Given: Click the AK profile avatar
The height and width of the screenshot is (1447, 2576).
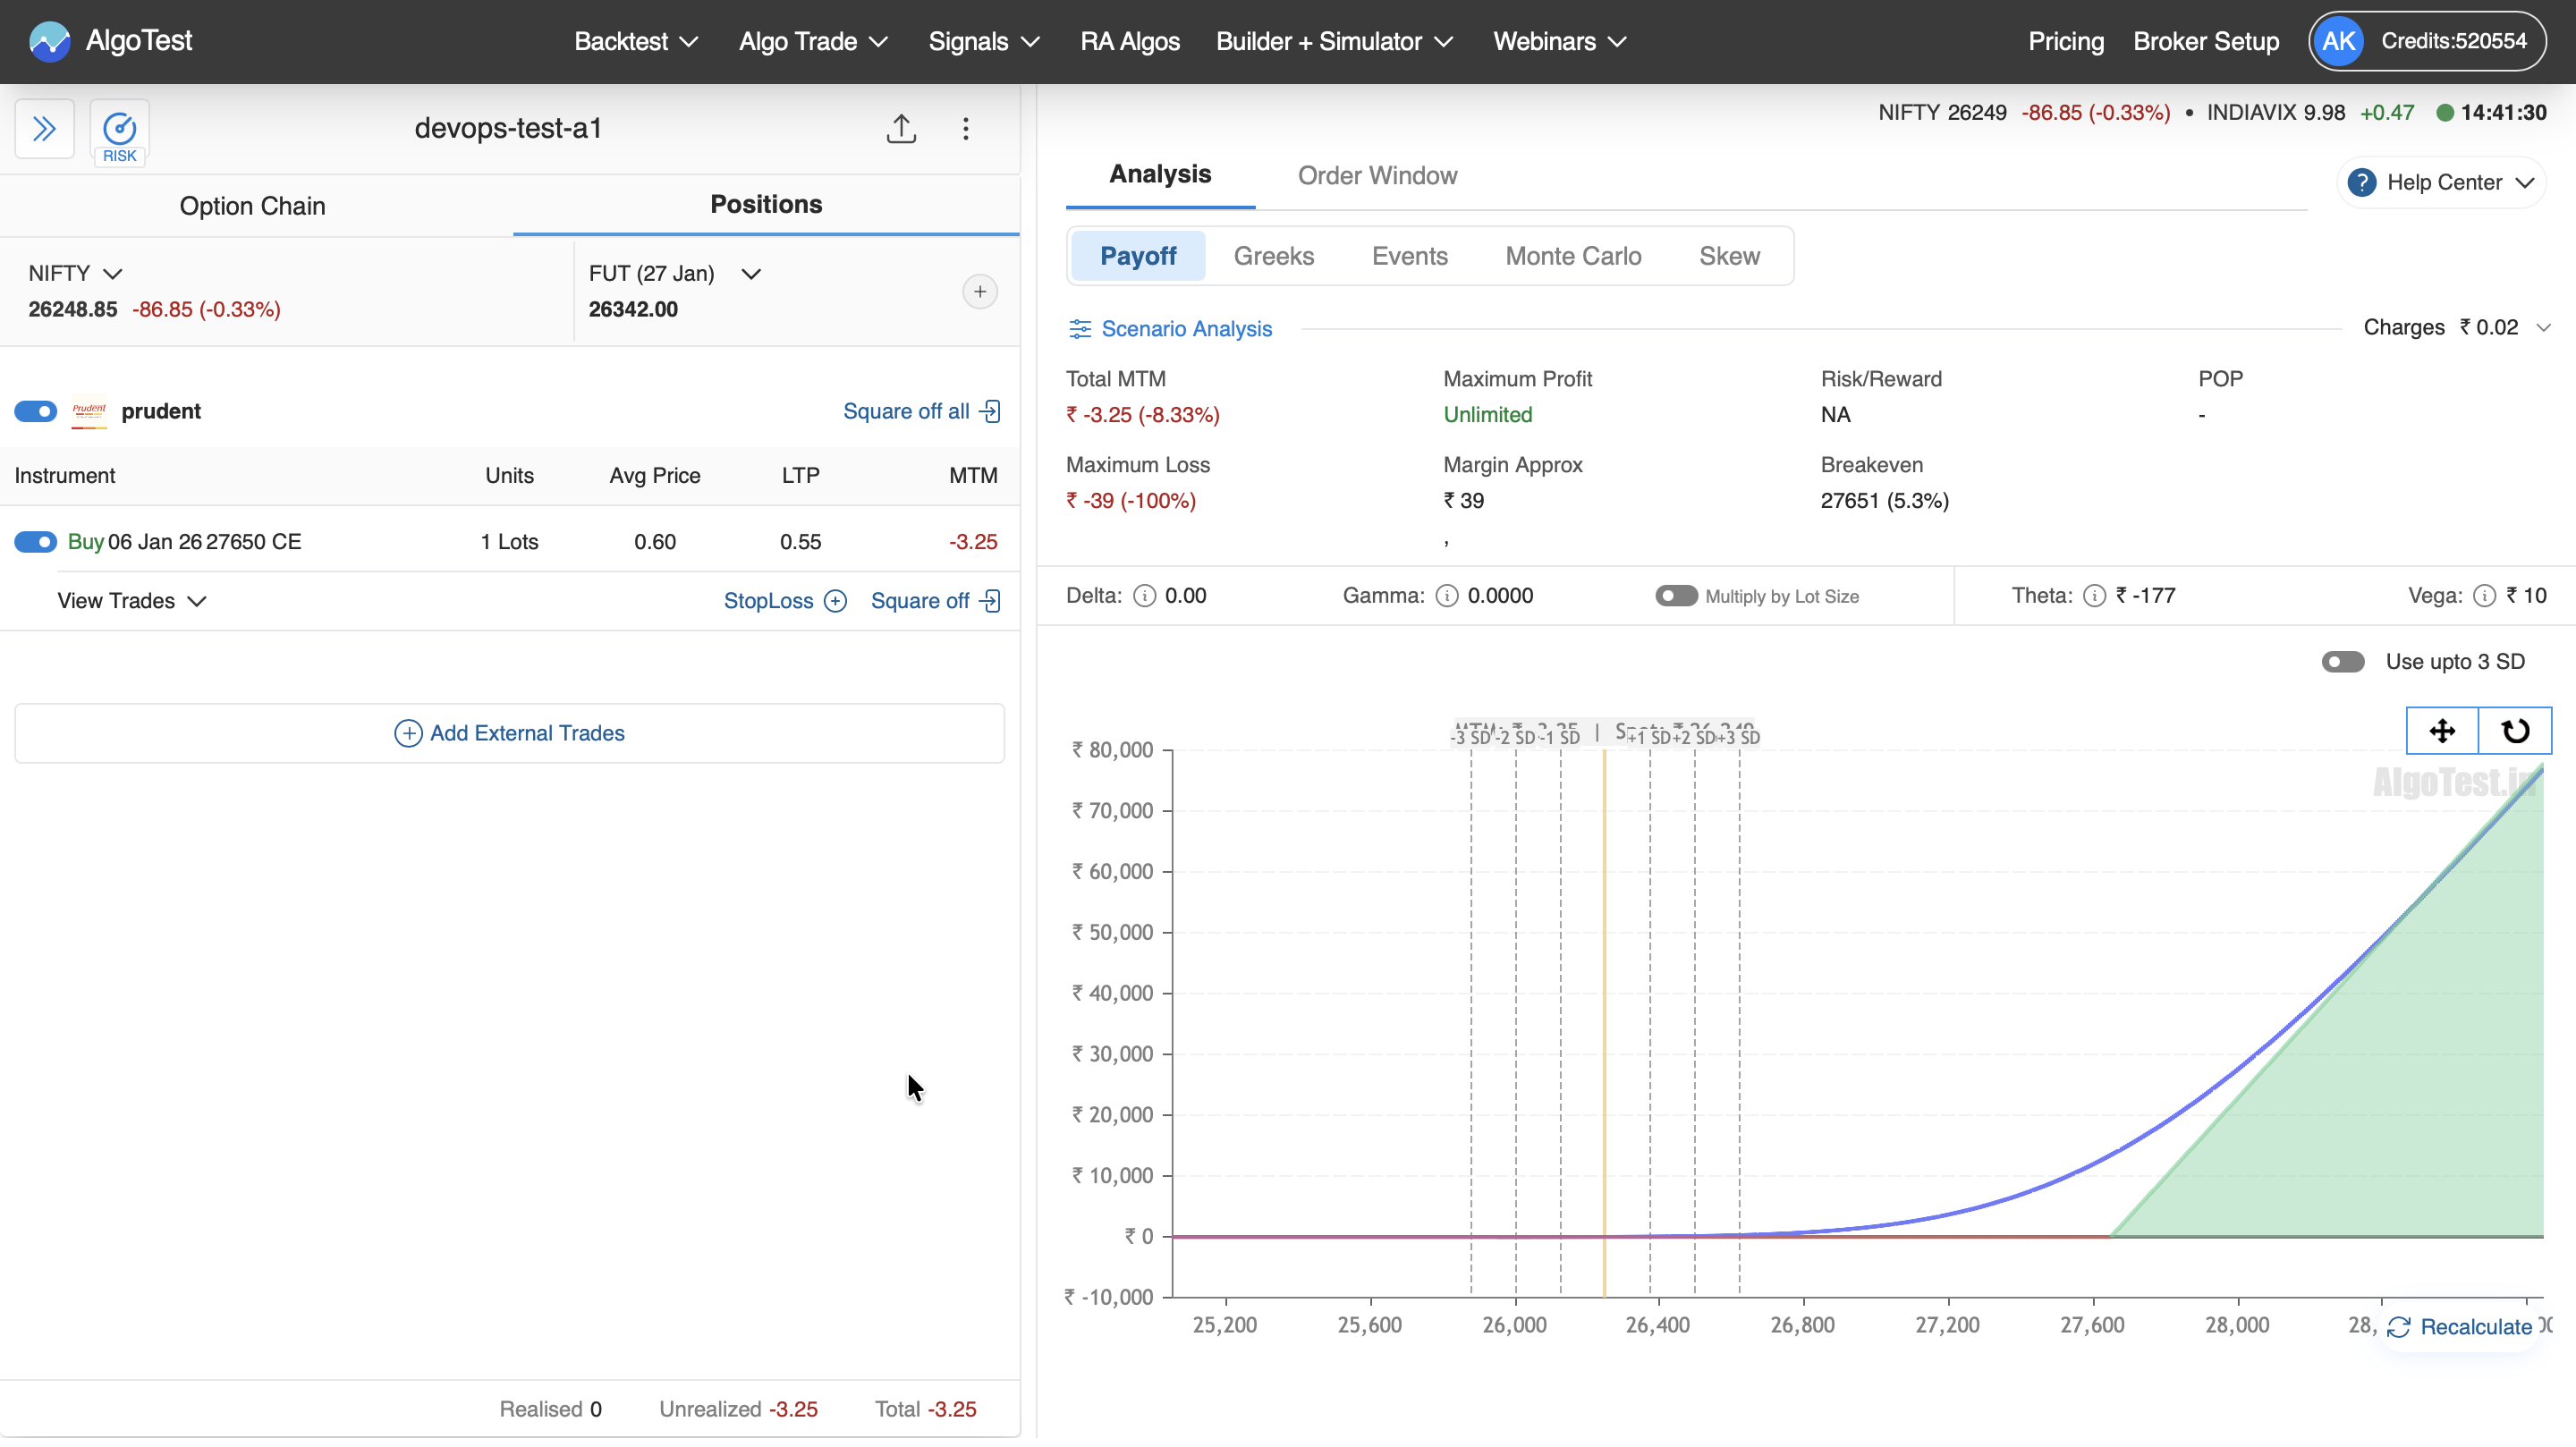Looking at the screenshot, I should click(2338, 41).
